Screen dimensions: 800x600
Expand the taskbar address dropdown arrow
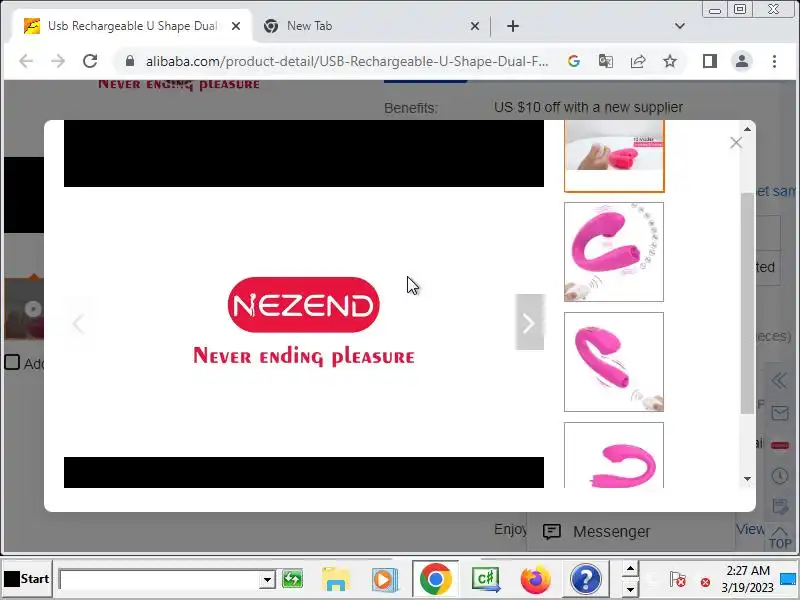[x=267, y=580]
